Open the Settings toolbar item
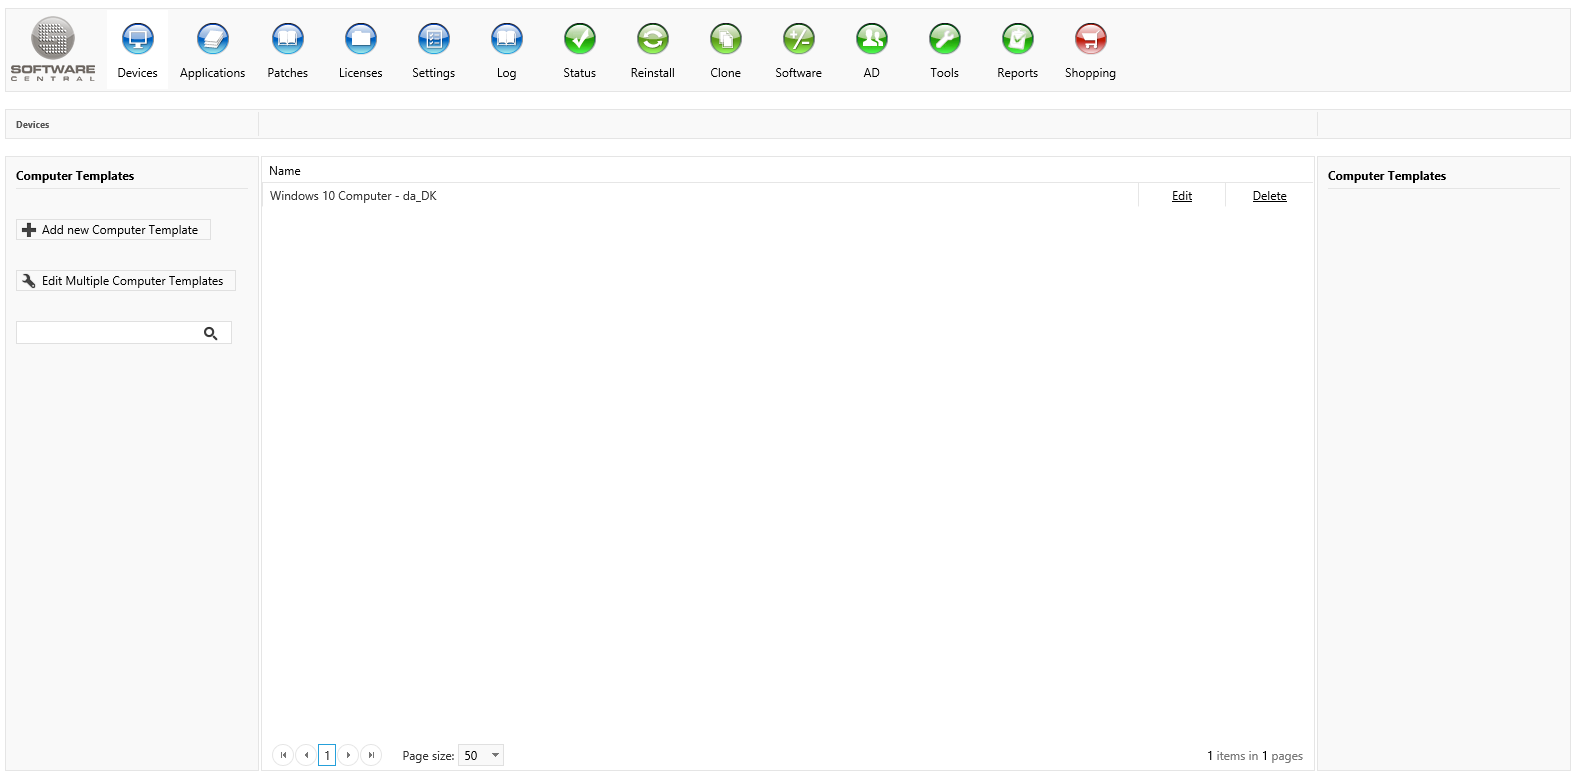 [x=433, y=40]
